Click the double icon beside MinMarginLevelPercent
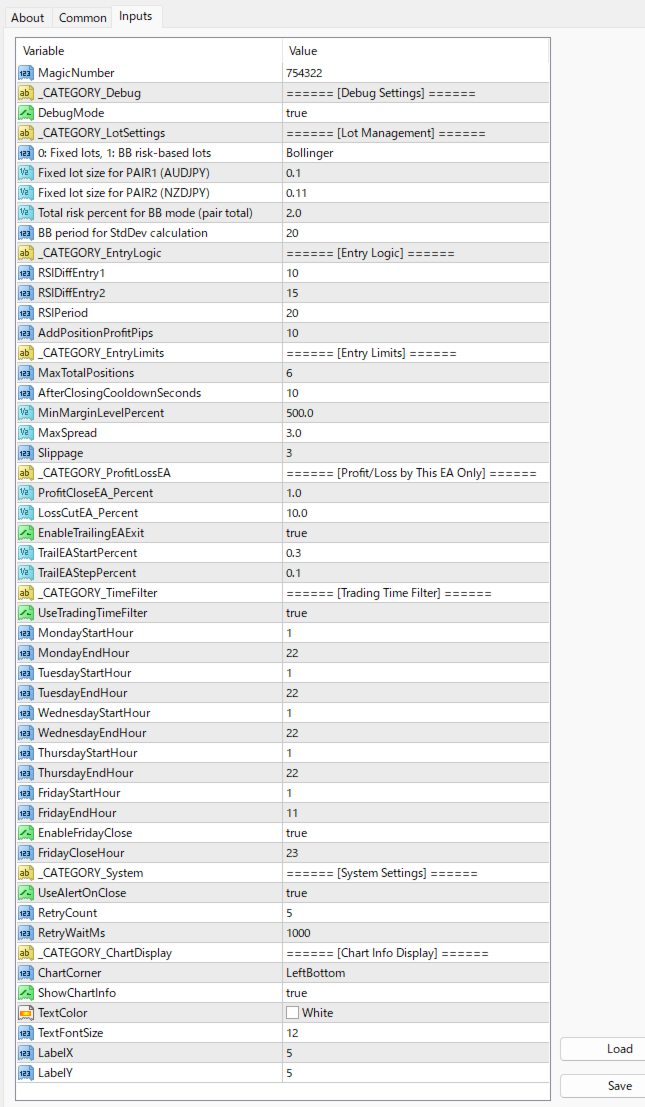 (26, 413)
